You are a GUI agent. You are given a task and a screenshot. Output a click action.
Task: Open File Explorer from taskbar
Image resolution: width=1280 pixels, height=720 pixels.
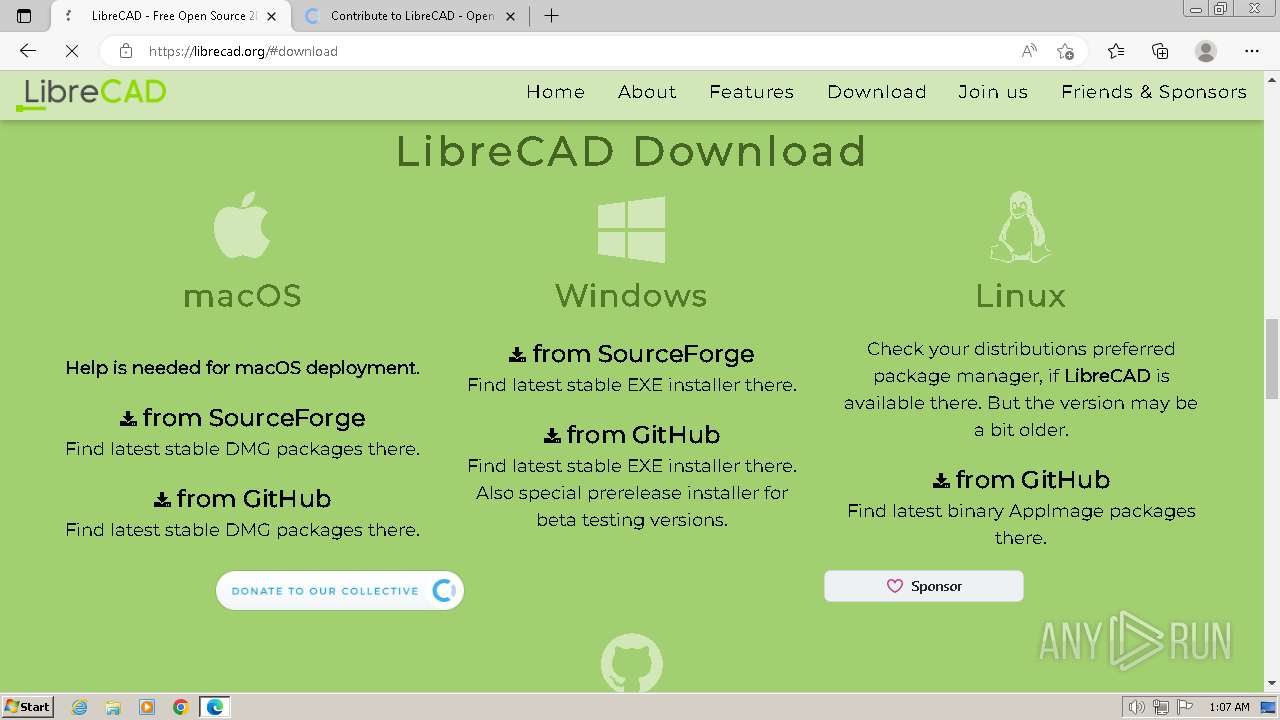click(x=113, y=707)
